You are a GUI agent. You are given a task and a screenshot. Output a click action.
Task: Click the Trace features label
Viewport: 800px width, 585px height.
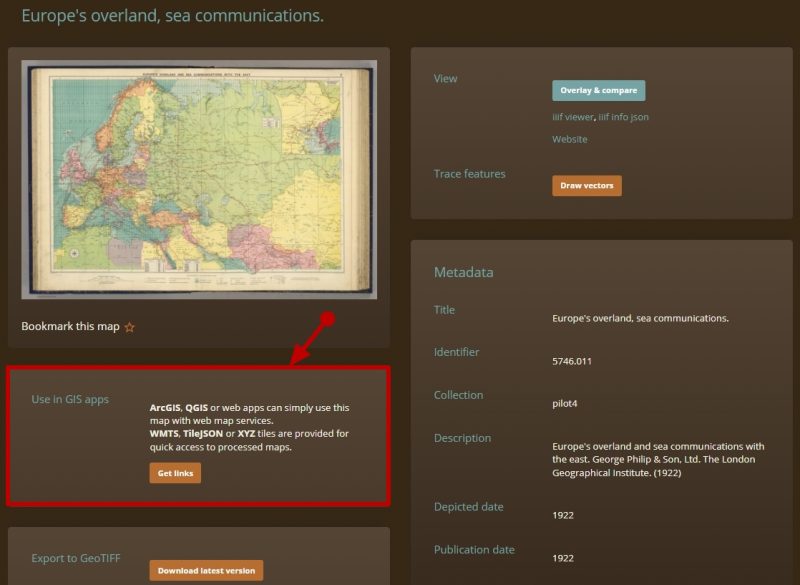[469, 174]
